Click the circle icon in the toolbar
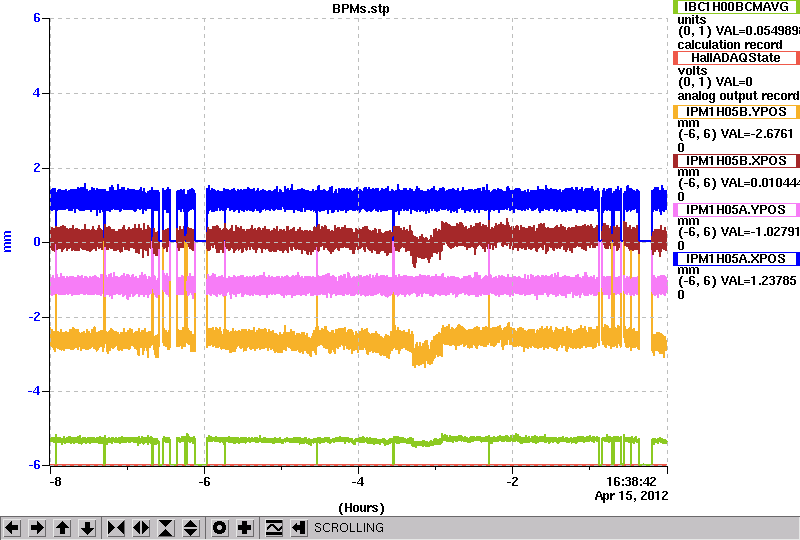 tap(220, 528)
